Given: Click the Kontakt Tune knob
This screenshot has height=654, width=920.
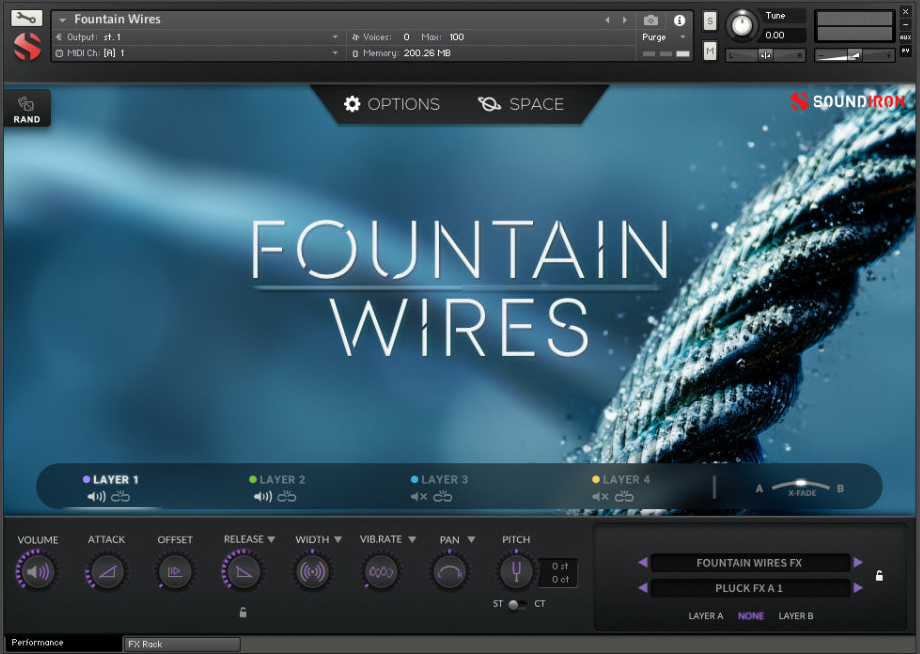Looking at the screenshot, I should coord(742,25).
